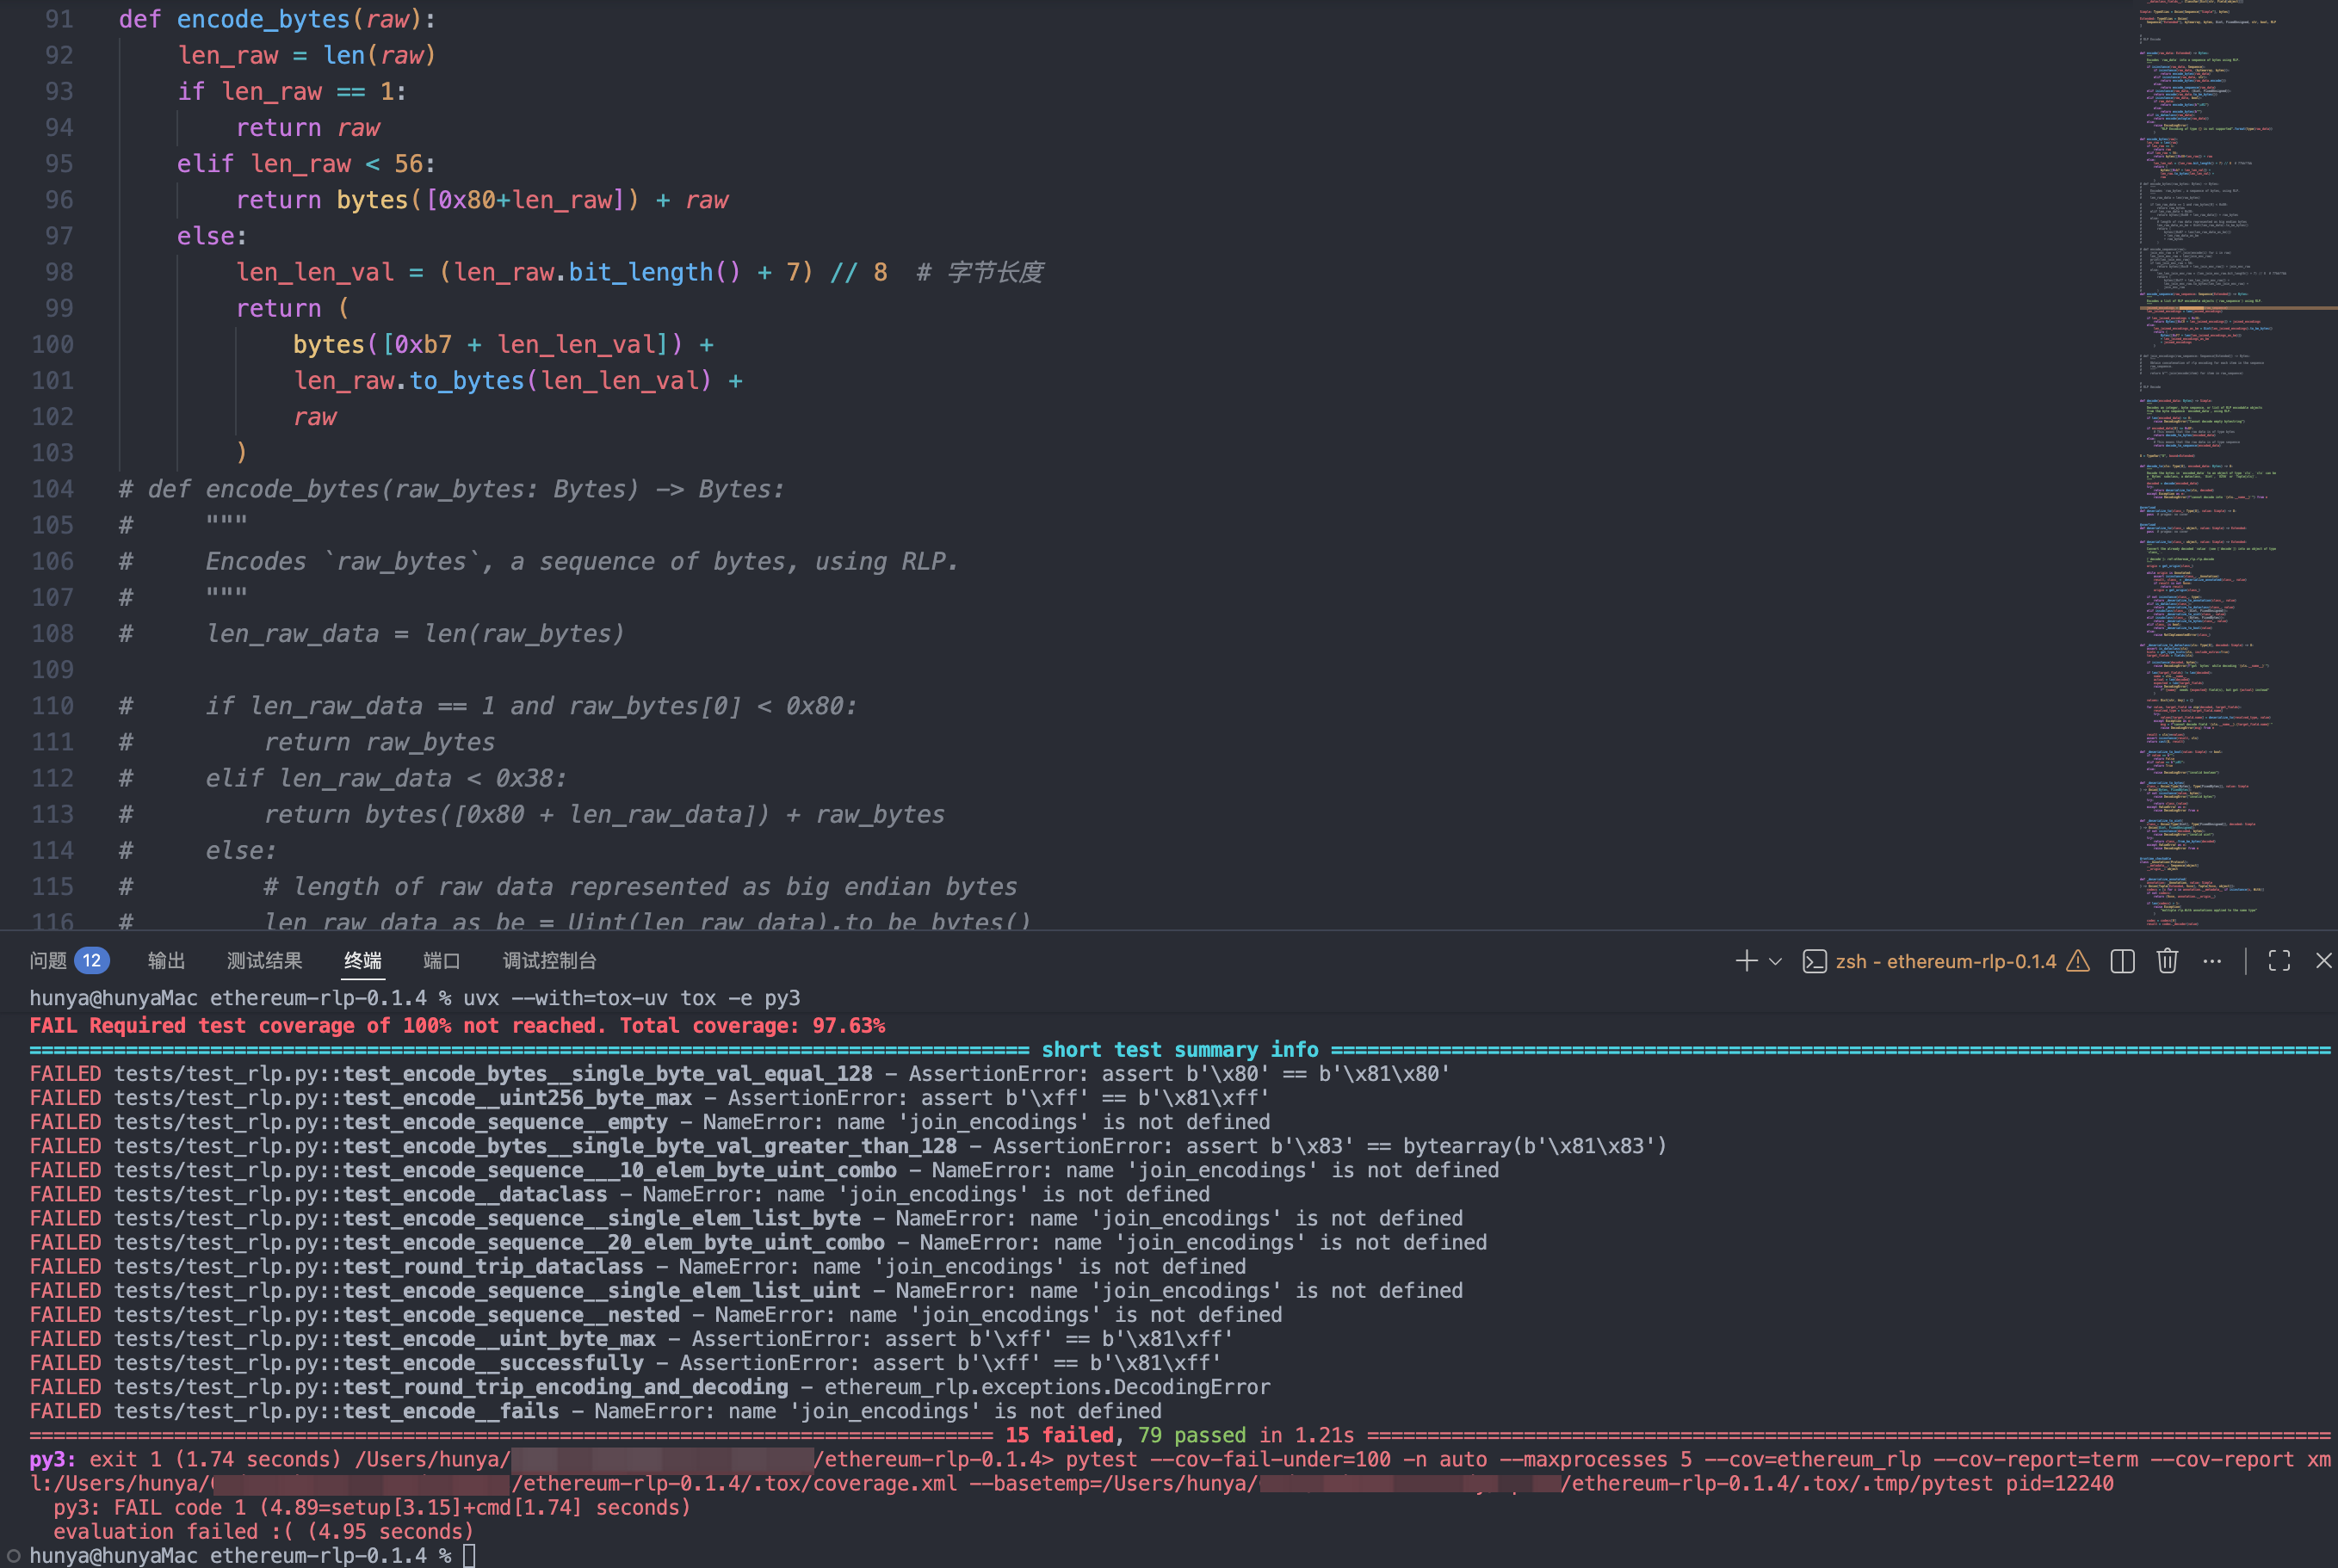Switch to the 问题 problems tab
The width and height of the screenshot is (2338, 1568).
[x=48, y=961]
